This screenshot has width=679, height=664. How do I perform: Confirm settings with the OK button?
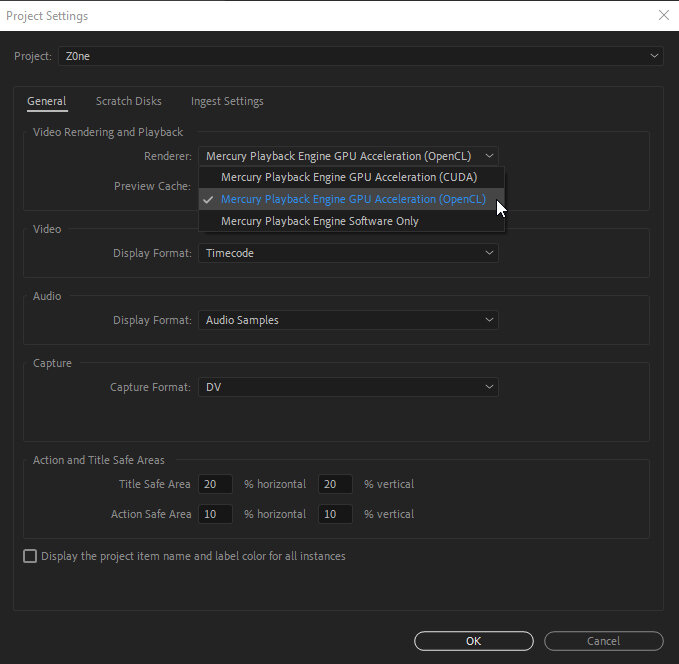click(x=474, y=641)
